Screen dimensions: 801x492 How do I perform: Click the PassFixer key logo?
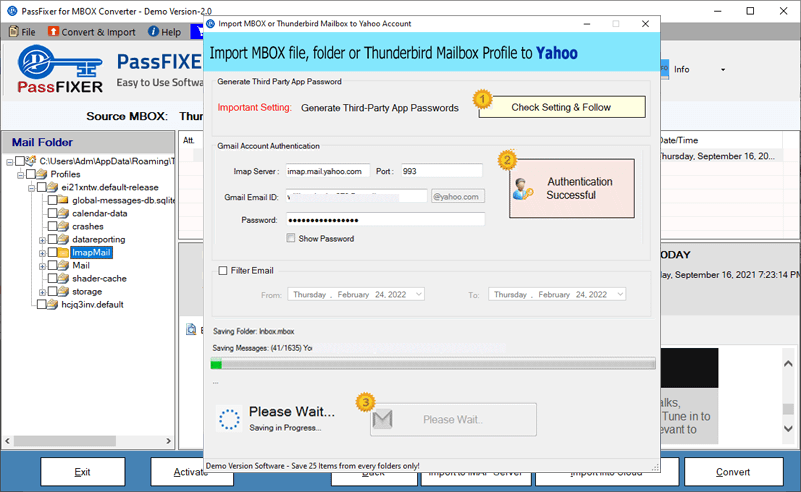60,69
